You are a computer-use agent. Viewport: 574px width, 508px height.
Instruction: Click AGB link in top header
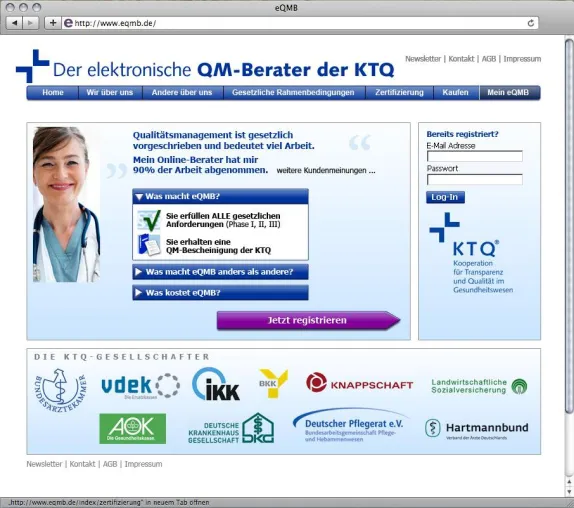[489, 59]
